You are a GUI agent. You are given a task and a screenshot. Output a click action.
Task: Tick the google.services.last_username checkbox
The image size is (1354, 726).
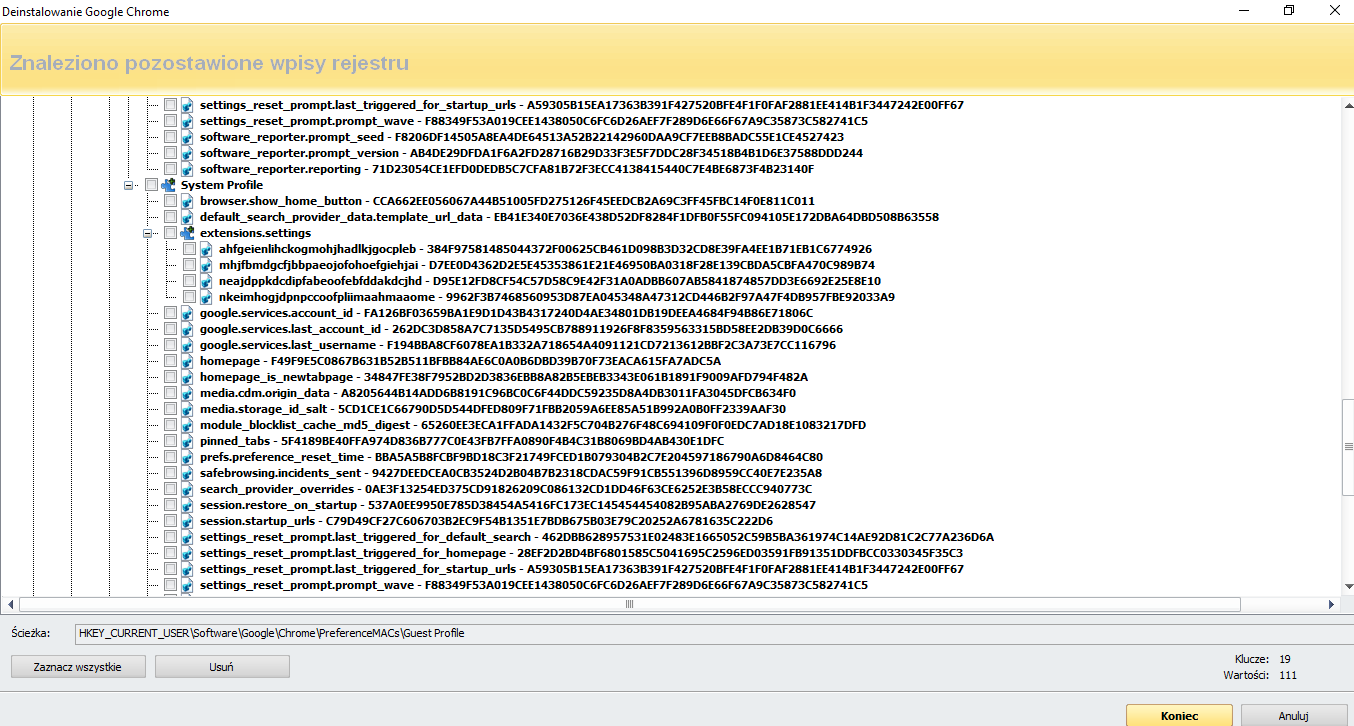[170, 345]
